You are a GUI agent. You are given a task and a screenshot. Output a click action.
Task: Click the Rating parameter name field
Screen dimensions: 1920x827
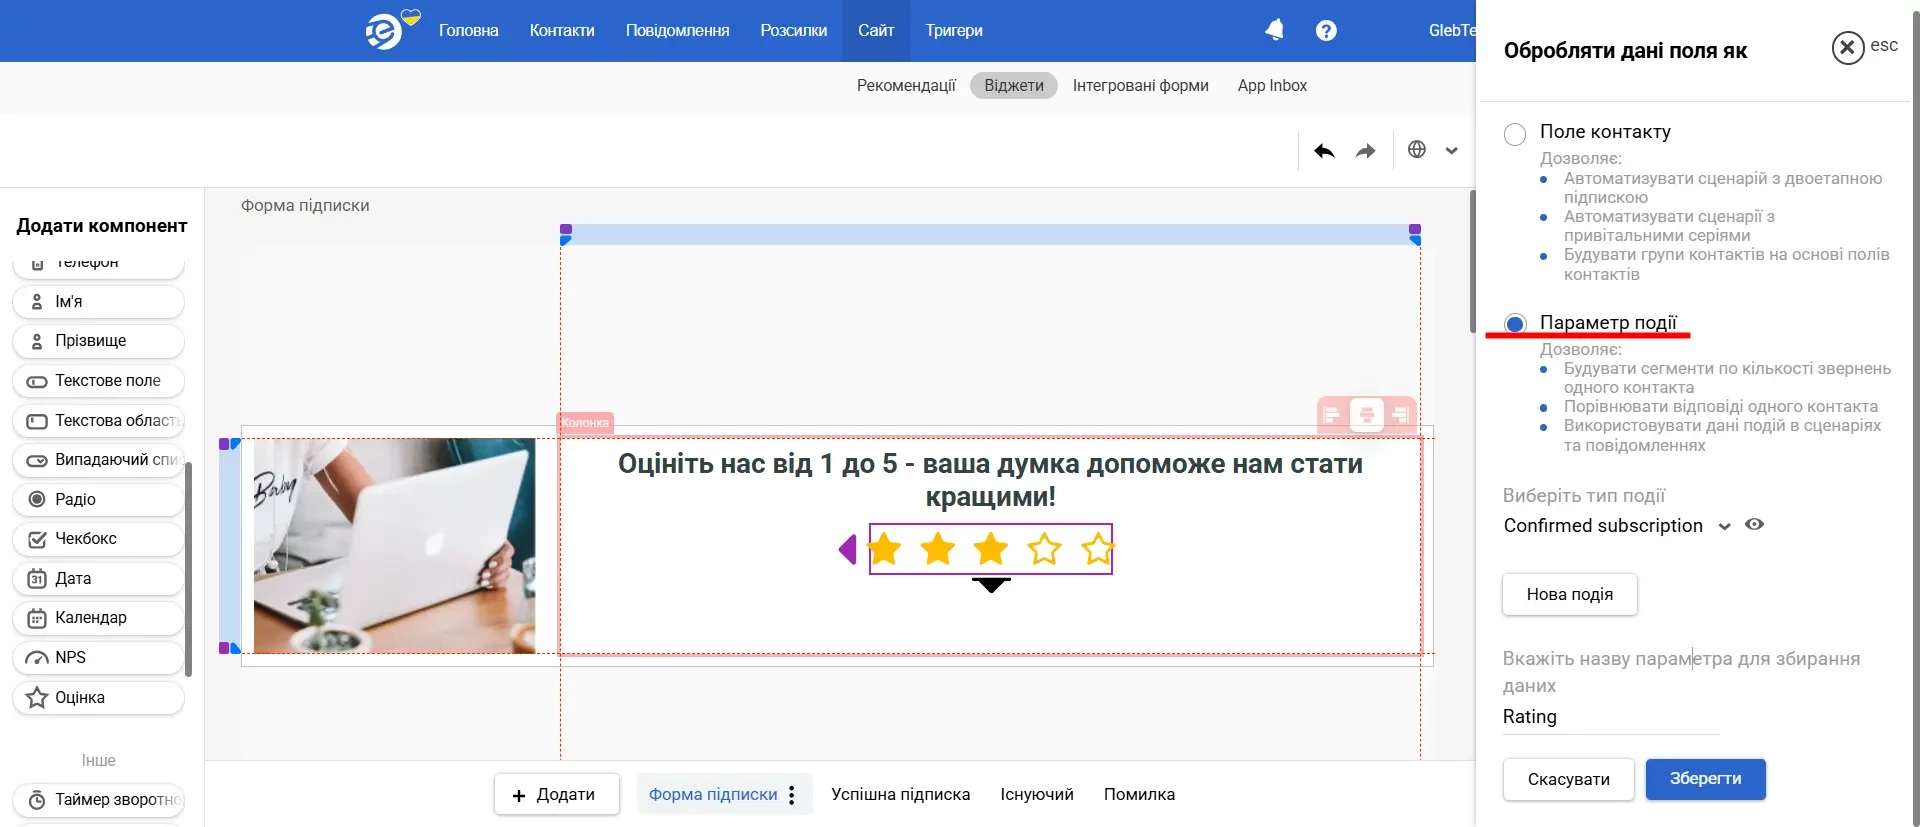[x=1610, y=717]
